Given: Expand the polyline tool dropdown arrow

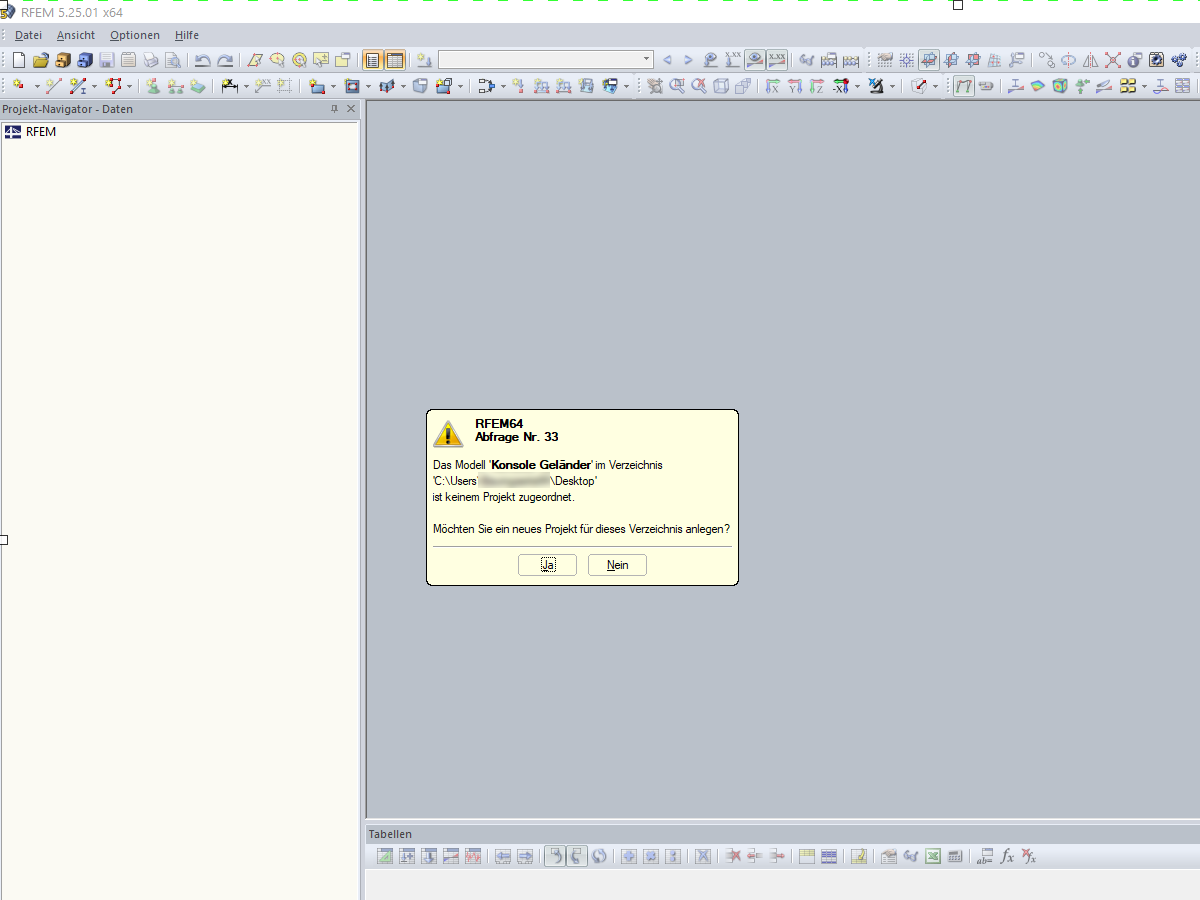Looking at the screenshot, I should coord(129,86).
